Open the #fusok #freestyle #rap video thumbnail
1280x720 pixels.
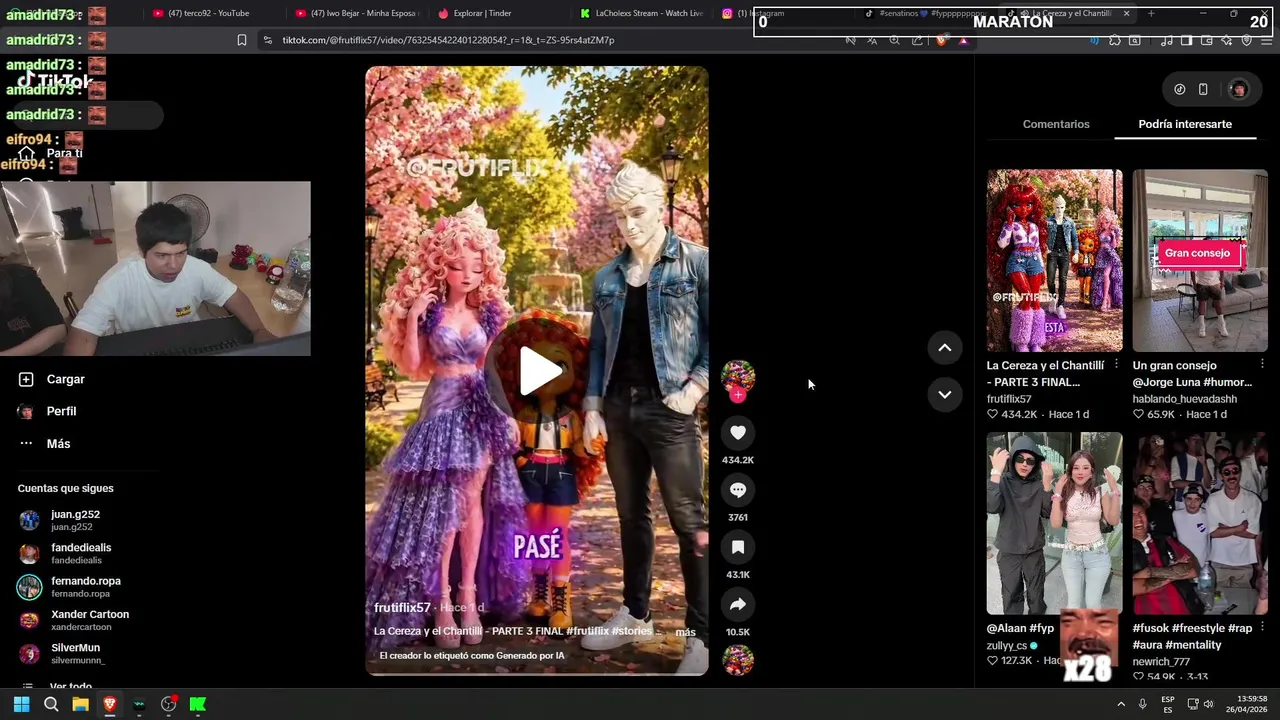click(1200, 523)
